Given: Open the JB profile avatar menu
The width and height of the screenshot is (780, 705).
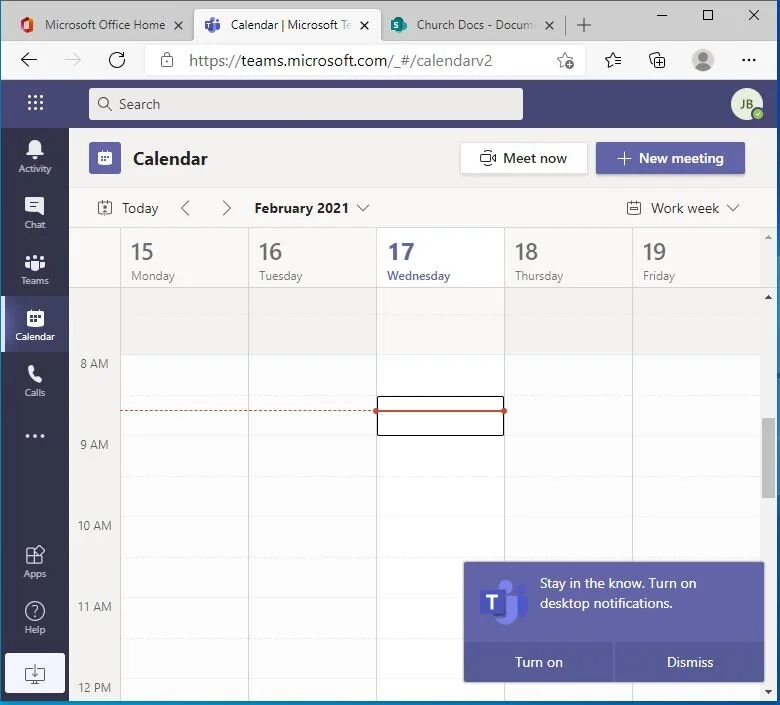Looking at the screenshot, I should 747,104.
